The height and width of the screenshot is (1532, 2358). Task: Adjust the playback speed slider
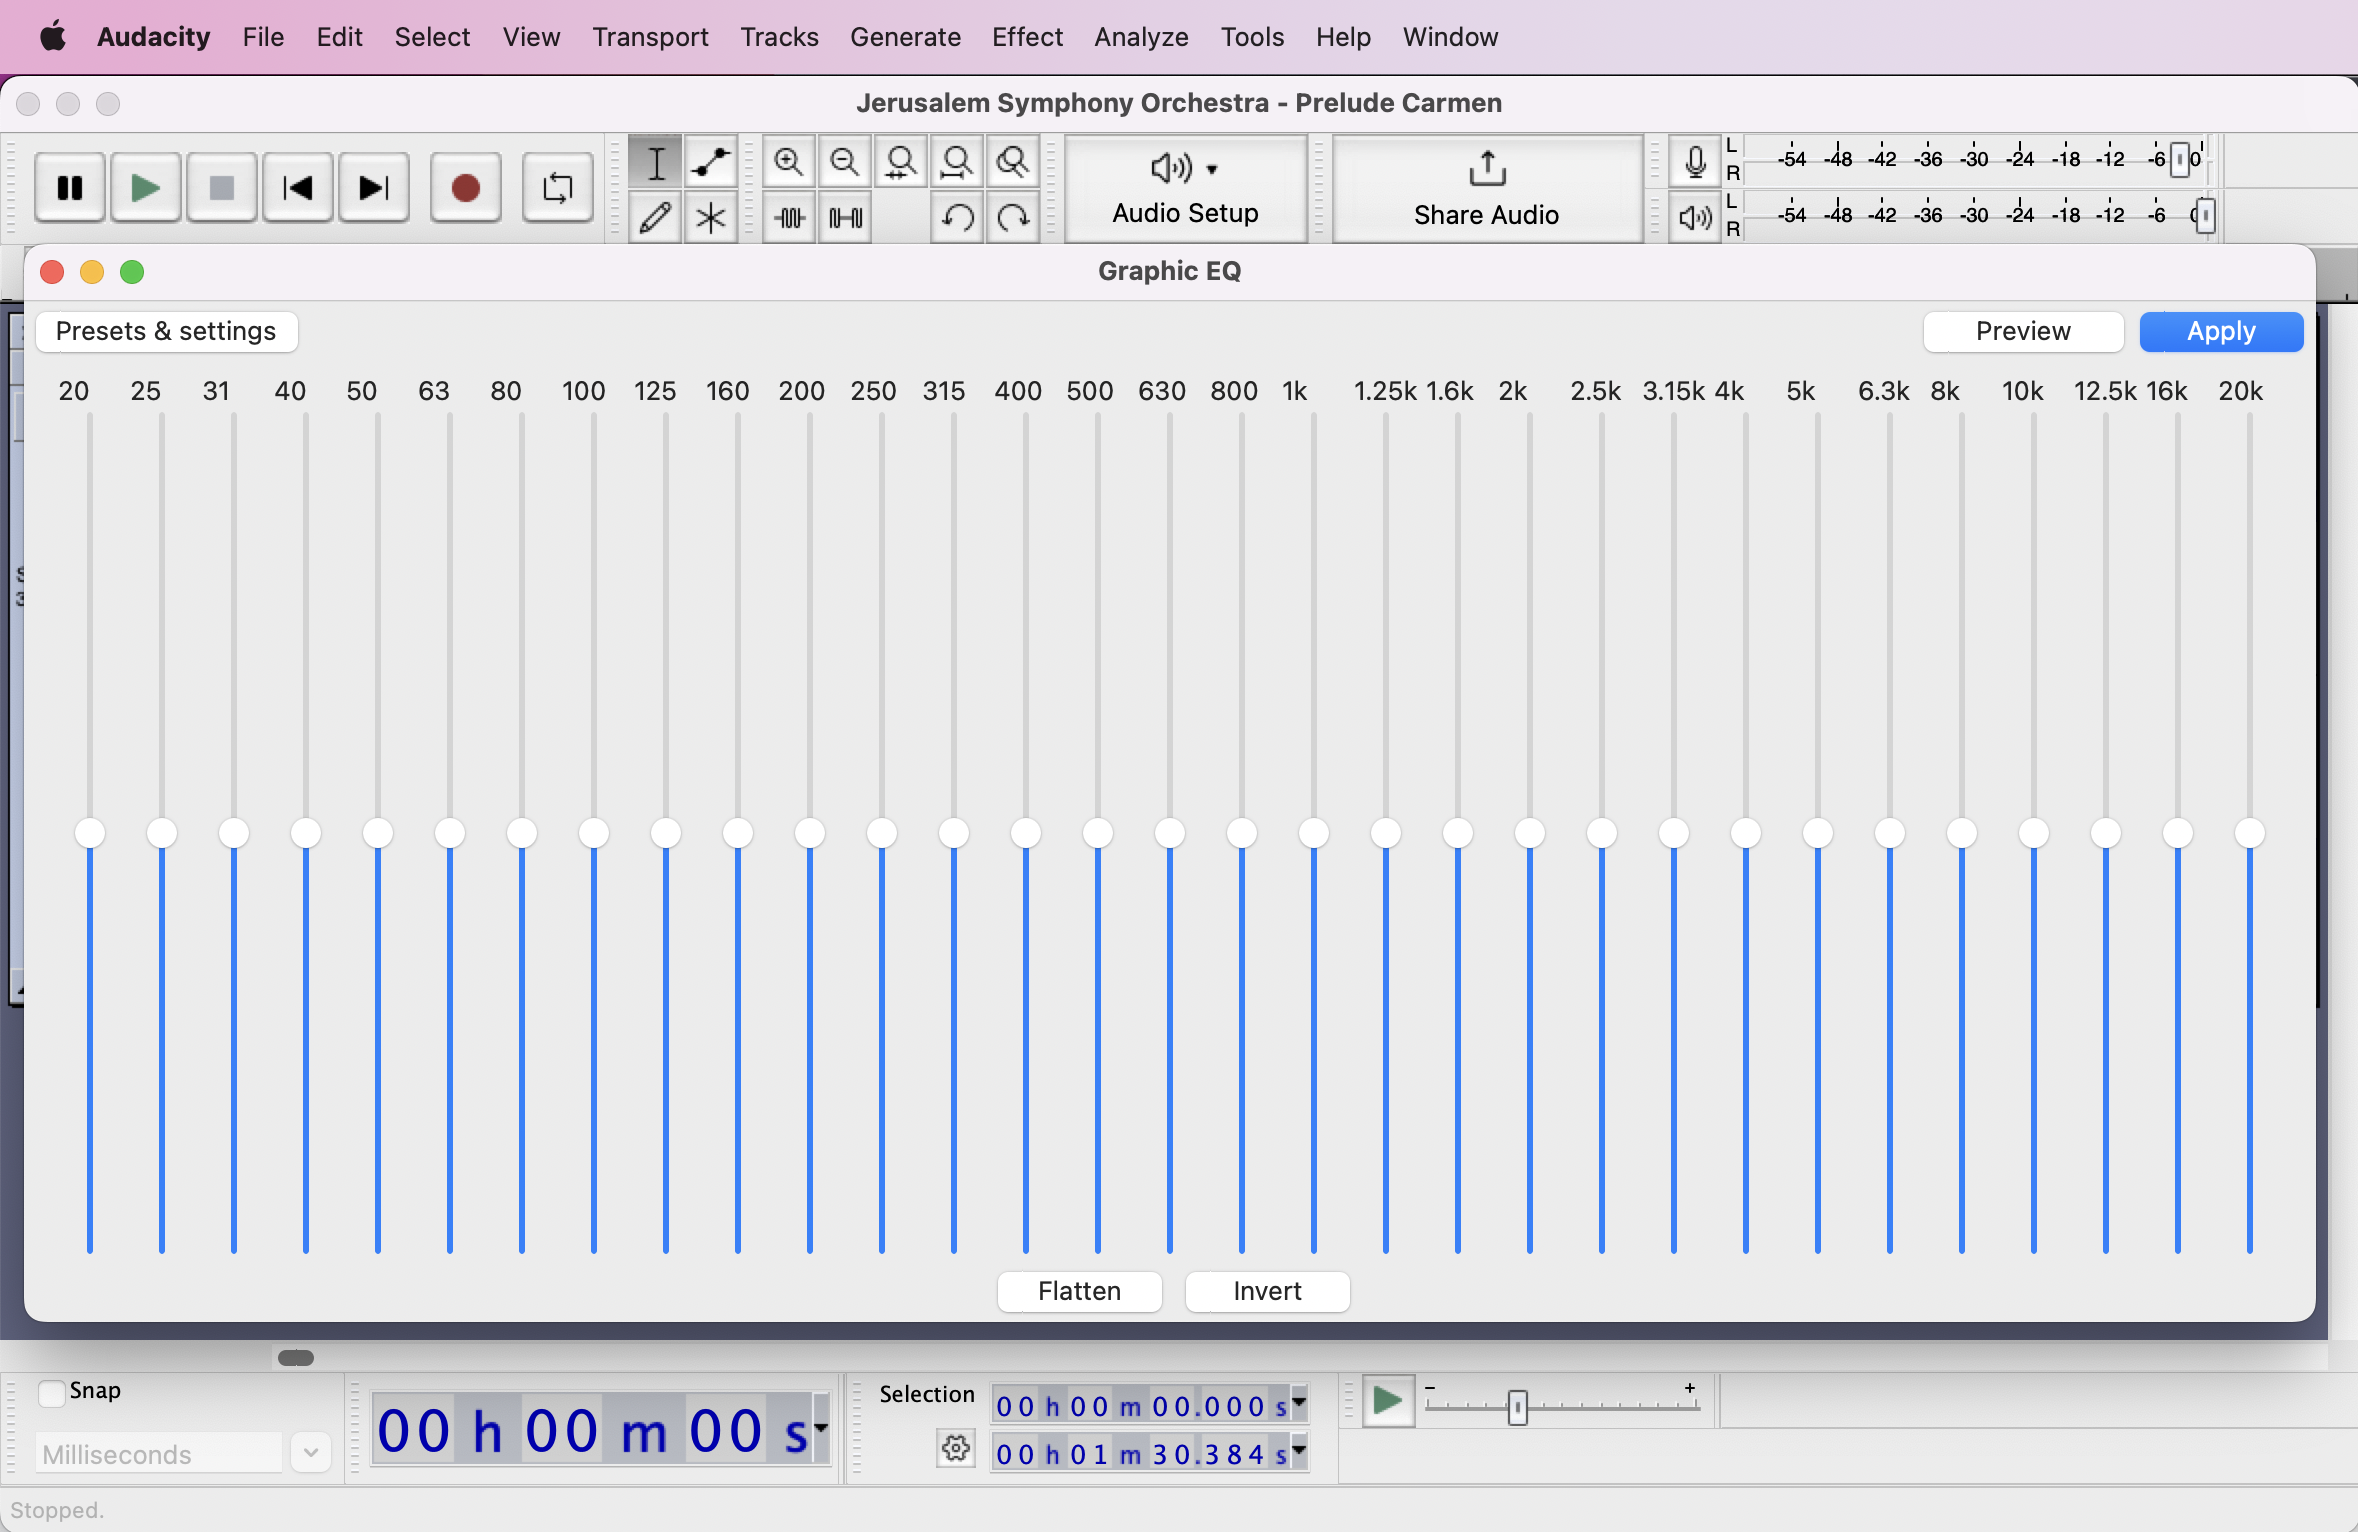pos(1518,1407)
